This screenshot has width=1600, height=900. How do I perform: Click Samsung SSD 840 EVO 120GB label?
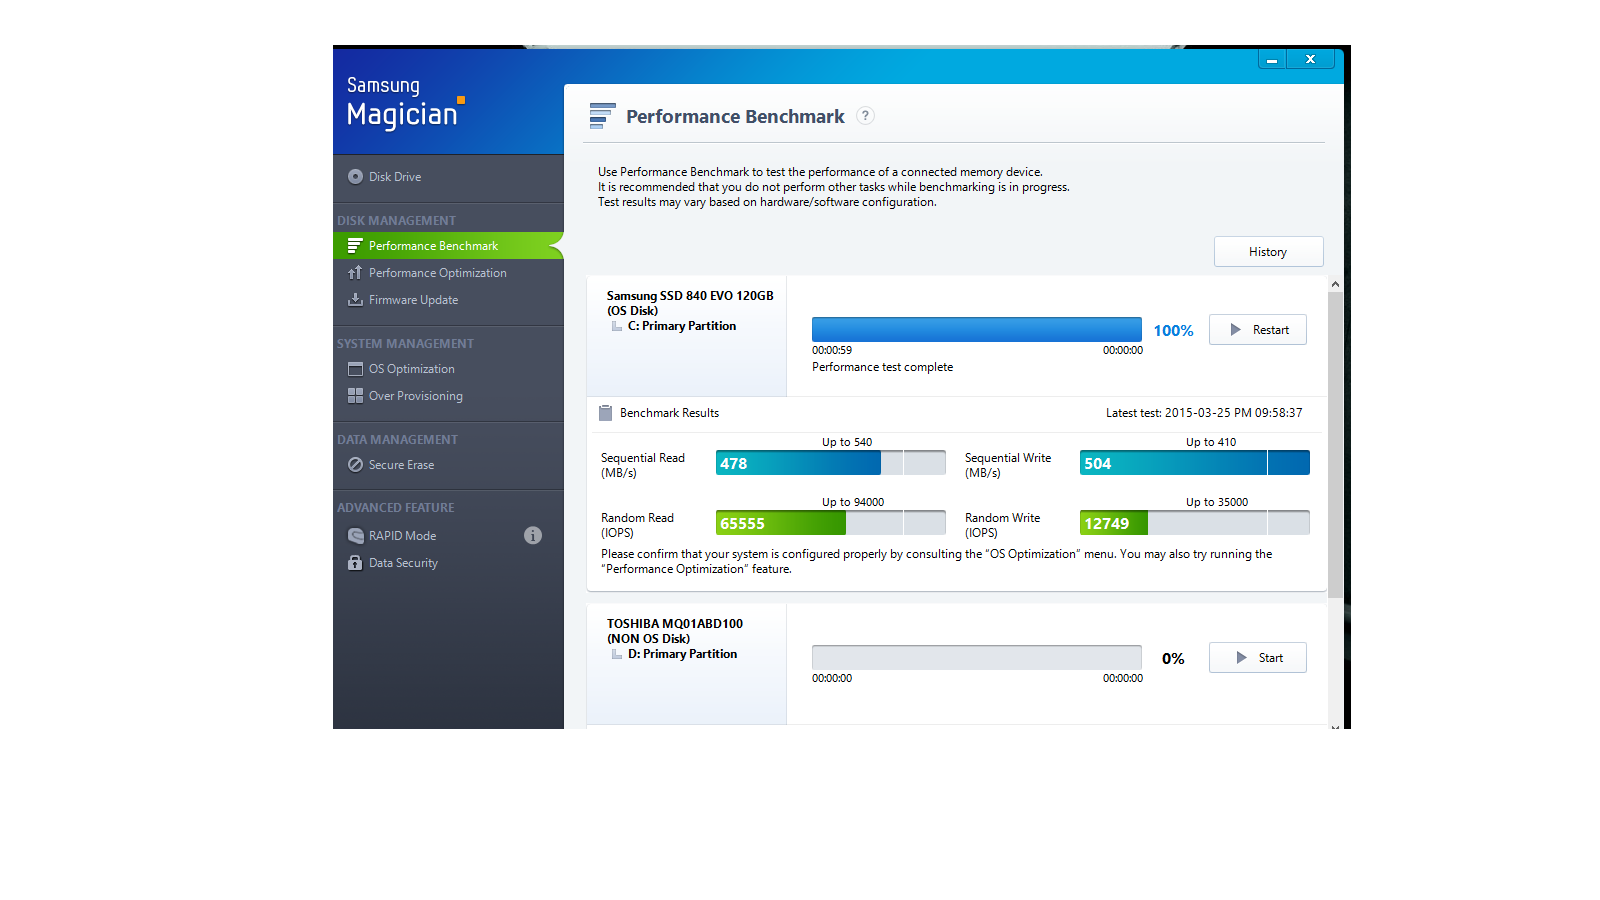690,296
